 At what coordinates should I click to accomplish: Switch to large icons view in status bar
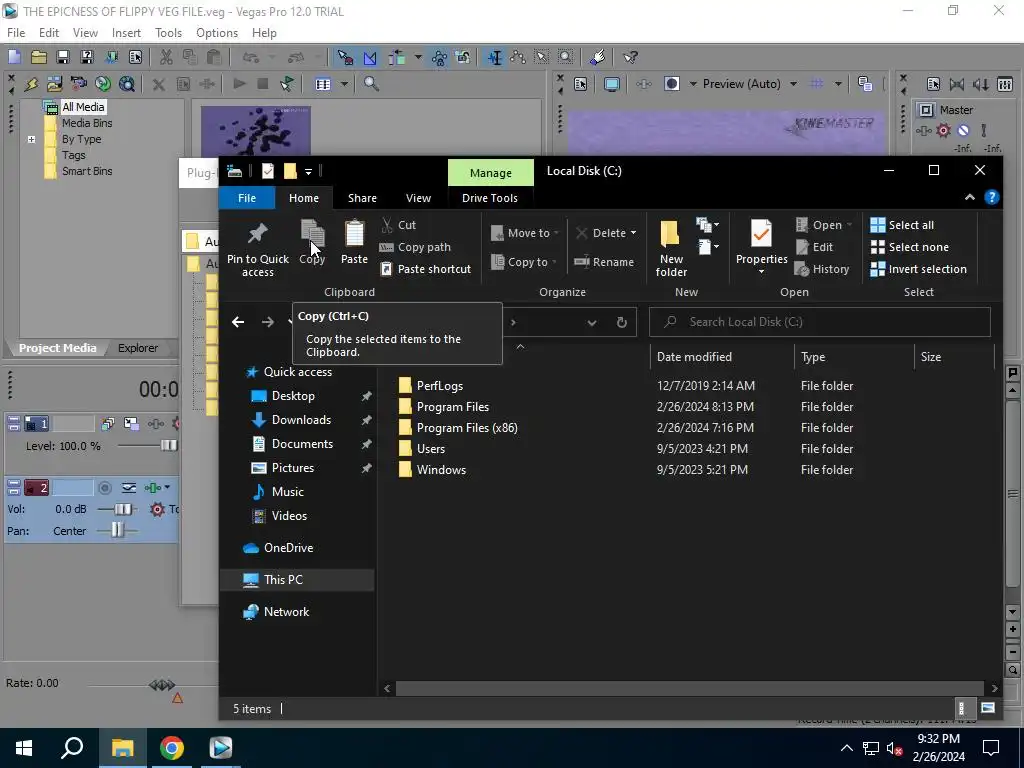[988, 708]
